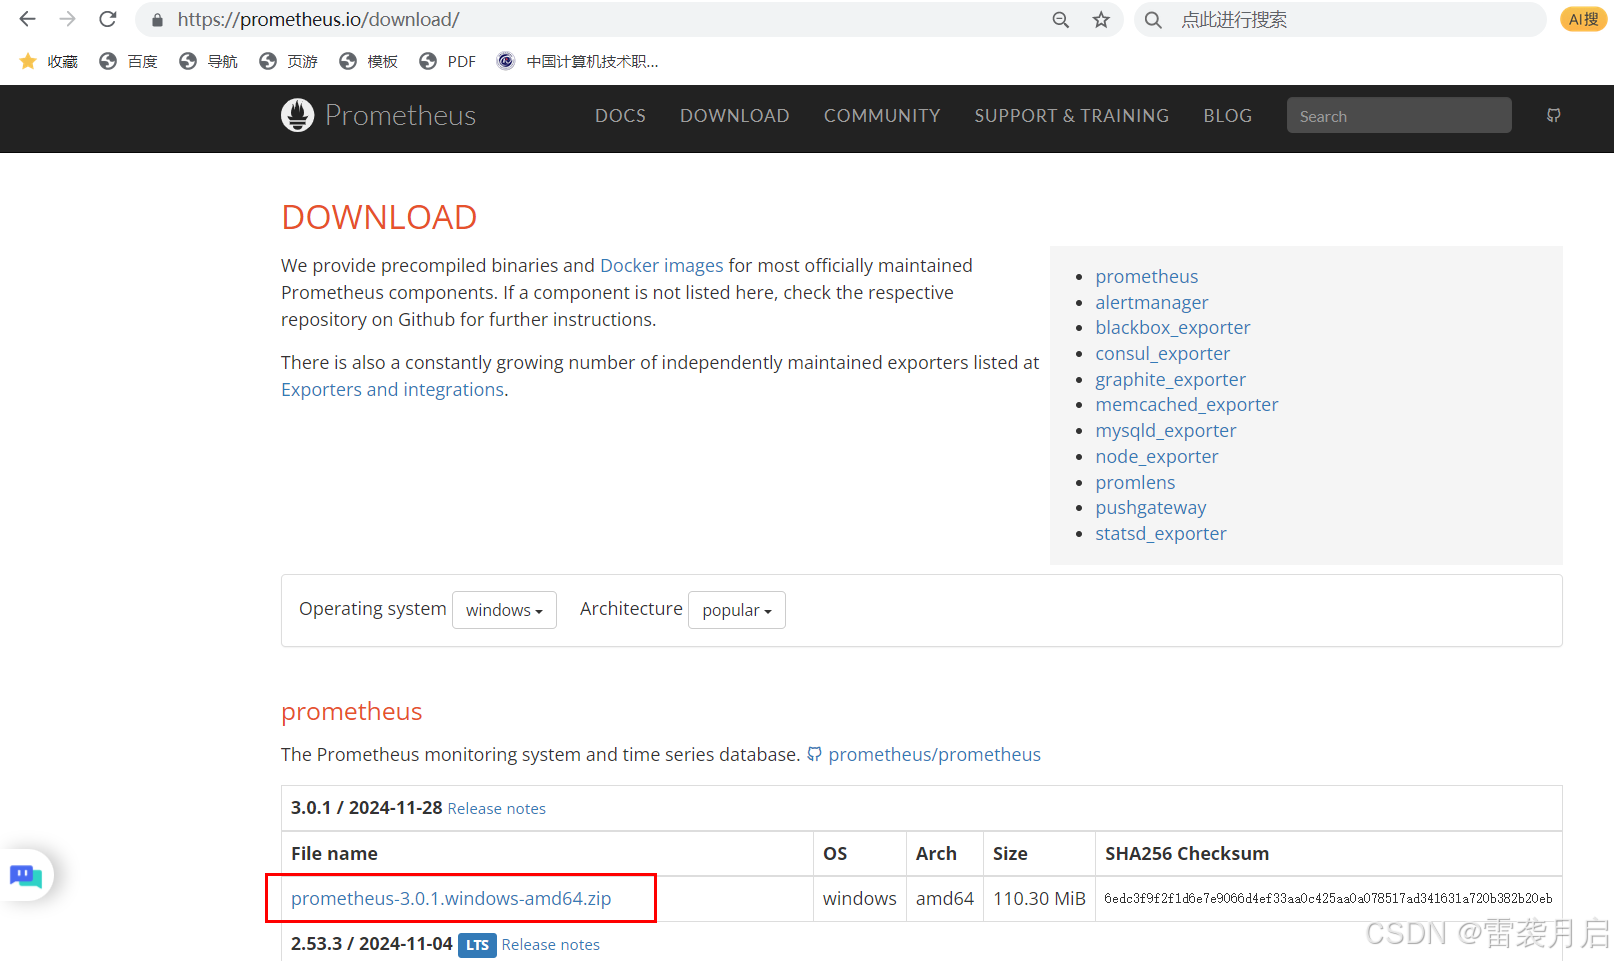Click the 2.53.3 / 2024-11-04 version text
Screen dimensions: 1614x961
point(371,943)
